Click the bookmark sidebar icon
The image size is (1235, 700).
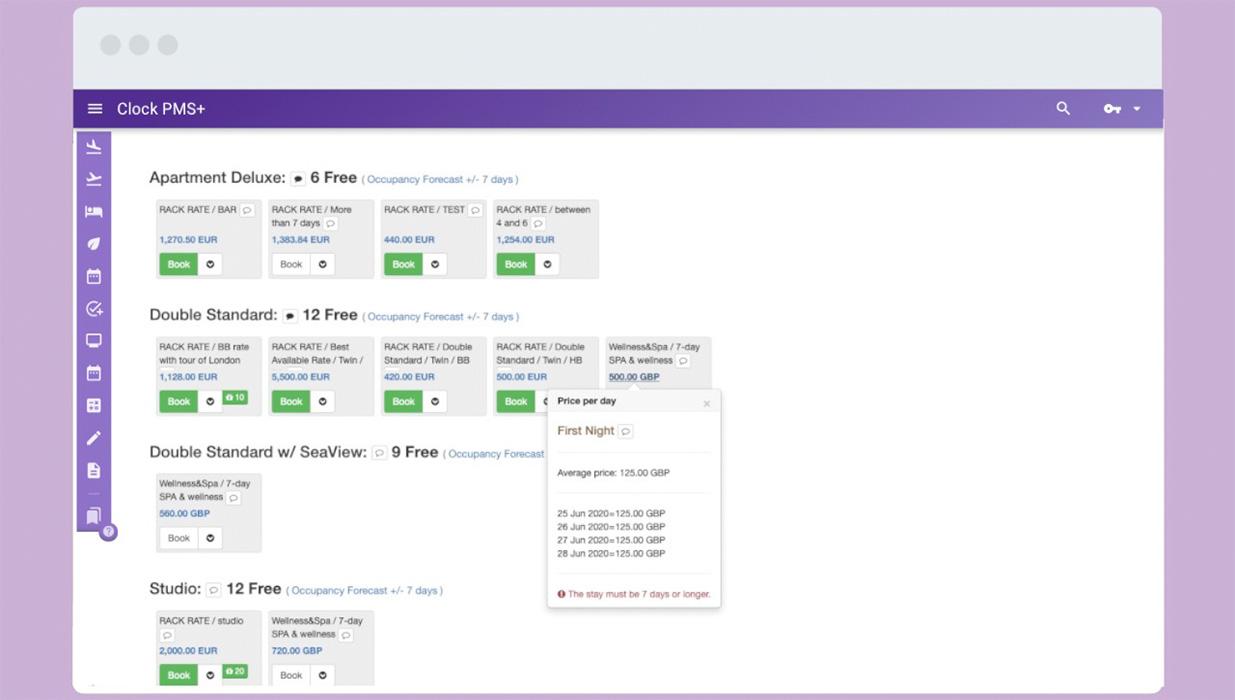click(94, 516)
